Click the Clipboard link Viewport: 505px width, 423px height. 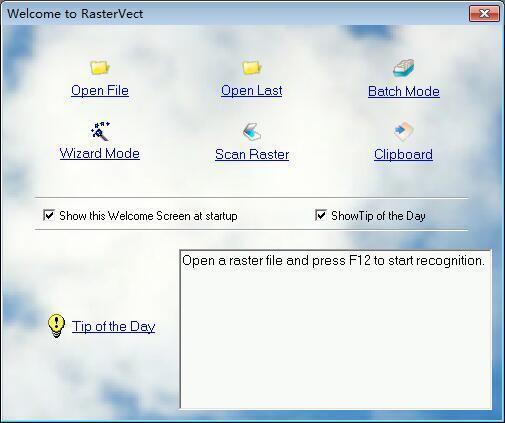pyautogui.click(x=403, y=154)
